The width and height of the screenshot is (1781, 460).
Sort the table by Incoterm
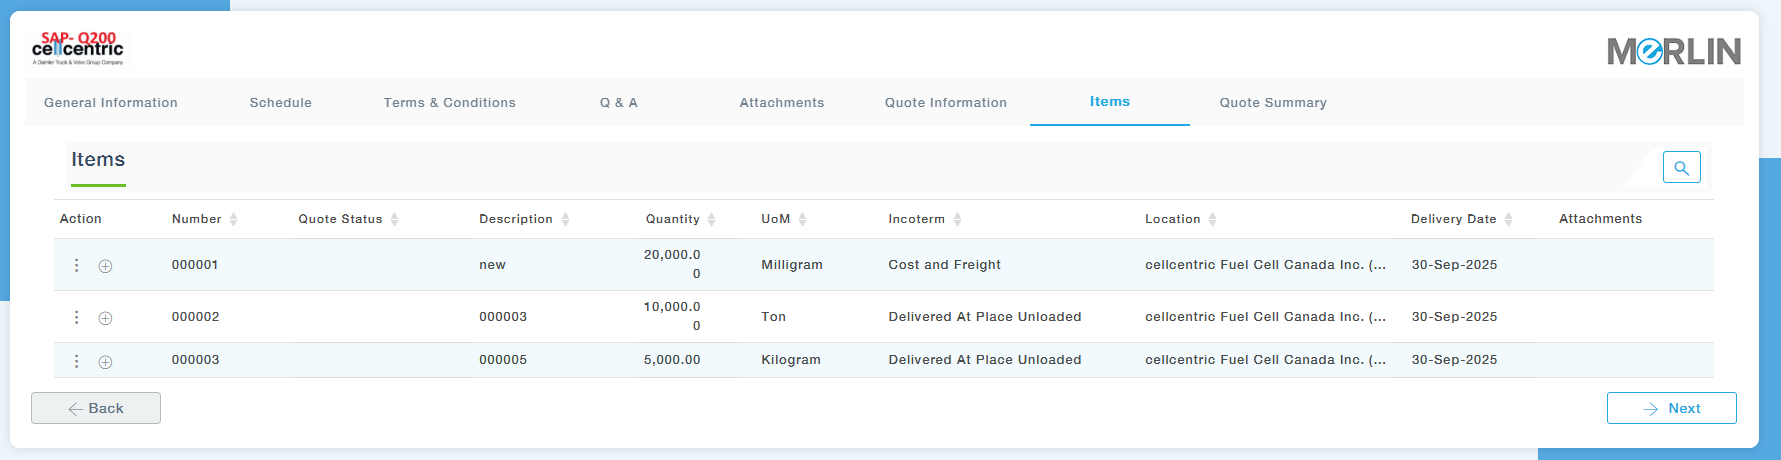[x=957, y=219]
